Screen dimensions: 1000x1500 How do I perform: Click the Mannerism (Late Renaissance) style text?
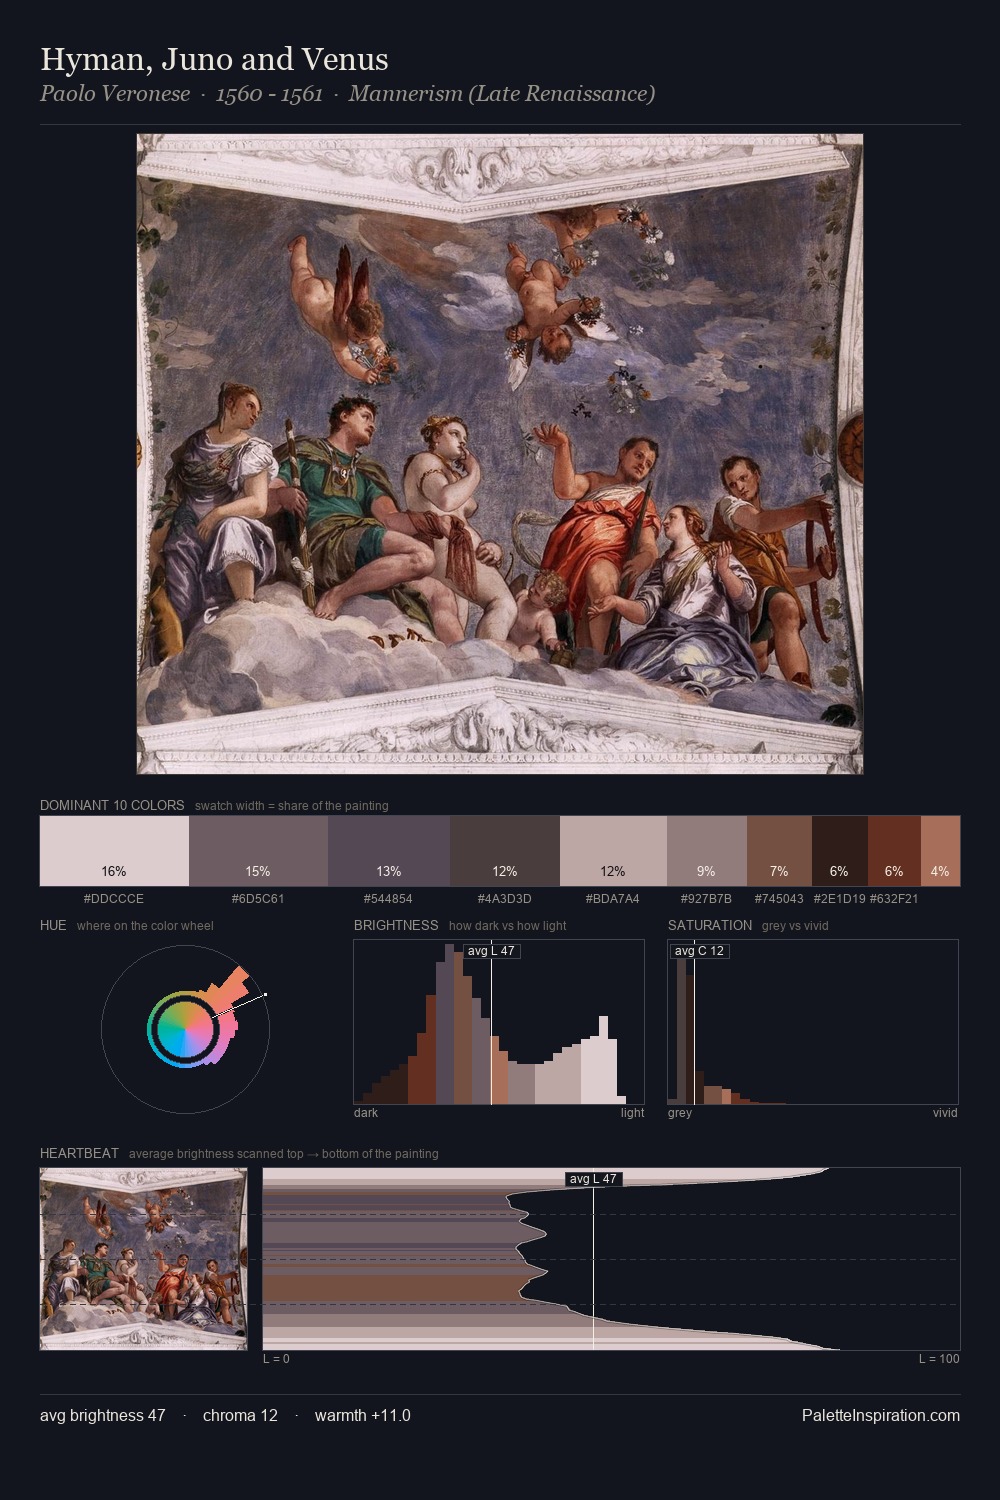click(502, 94)
